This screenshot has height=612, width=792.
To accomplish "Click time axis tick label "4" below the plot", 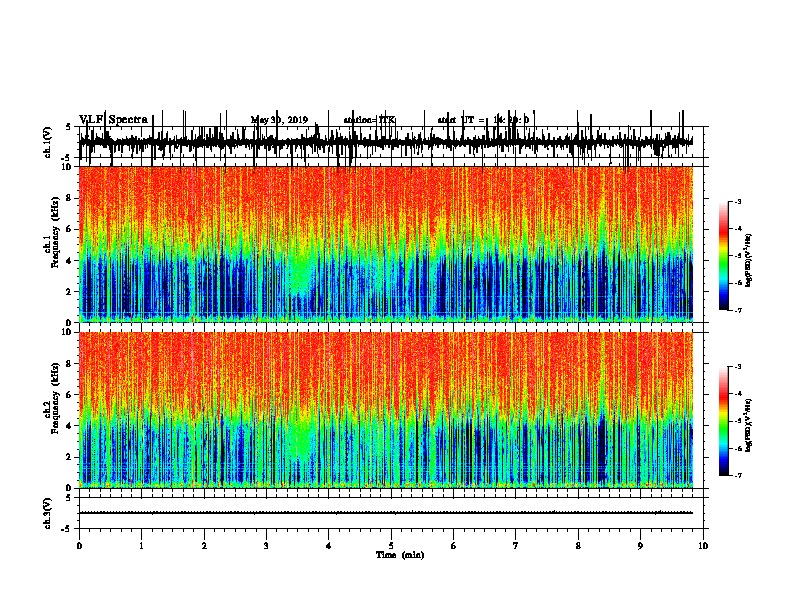I will [x=329, y=546].
